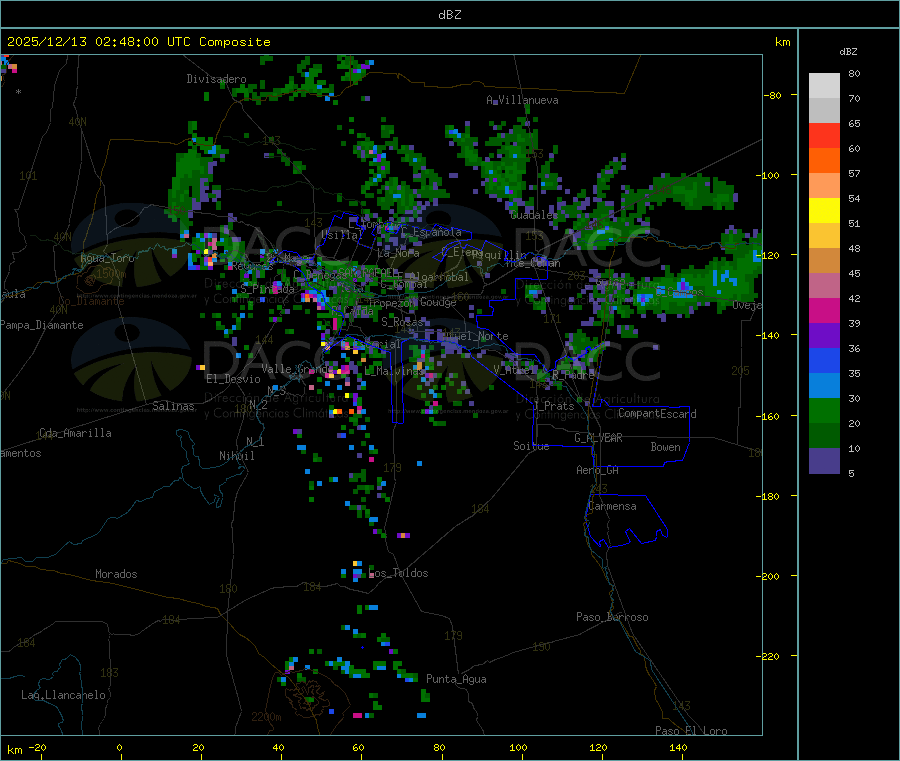Viewport: 900px width, 761px height.
Task: Click the Valle_Grande map label
Action: click(x=298, y=369)
